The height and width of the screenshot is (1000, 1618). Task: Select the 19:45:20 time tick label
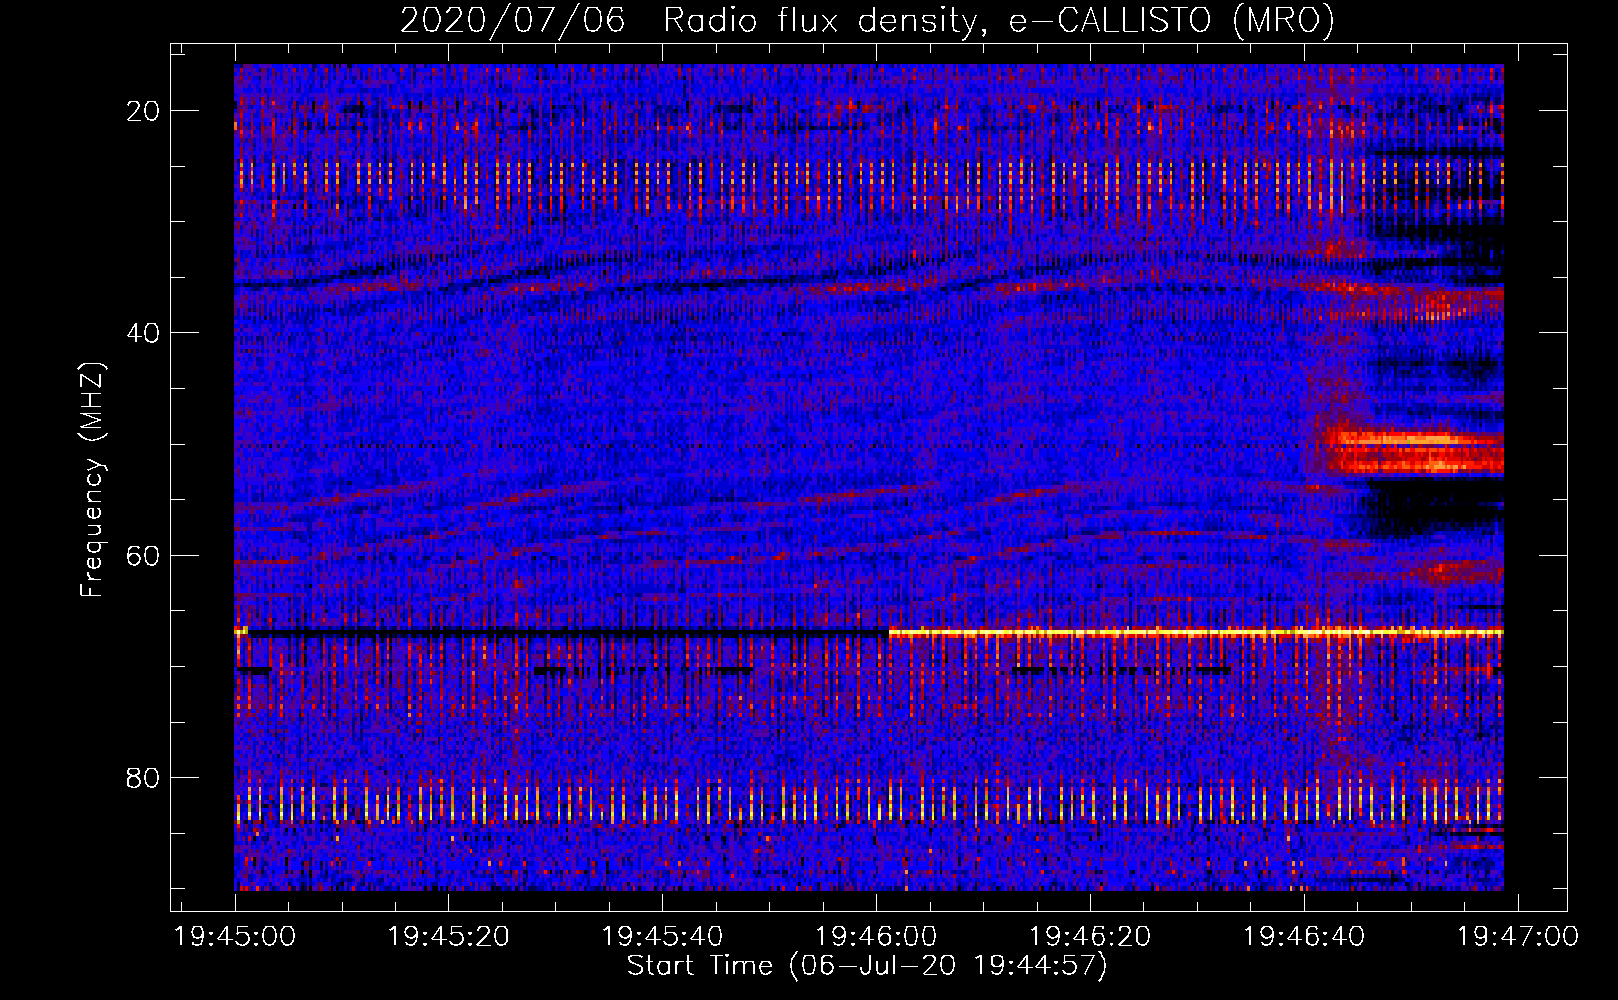pyautogui.click(x=448, y=937)
